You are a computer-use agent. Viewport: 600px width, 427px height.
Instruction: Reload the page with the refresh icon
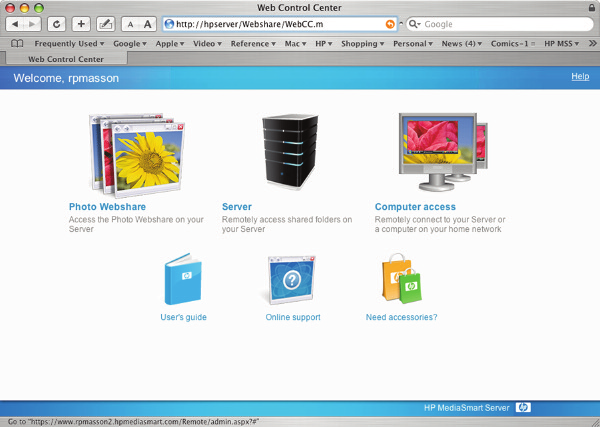[56, 24]
